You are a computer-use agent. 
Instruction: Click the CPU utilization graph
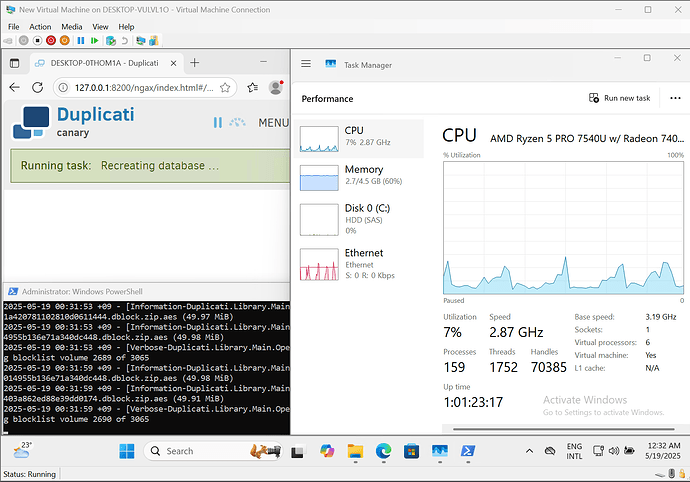(563, 228)
